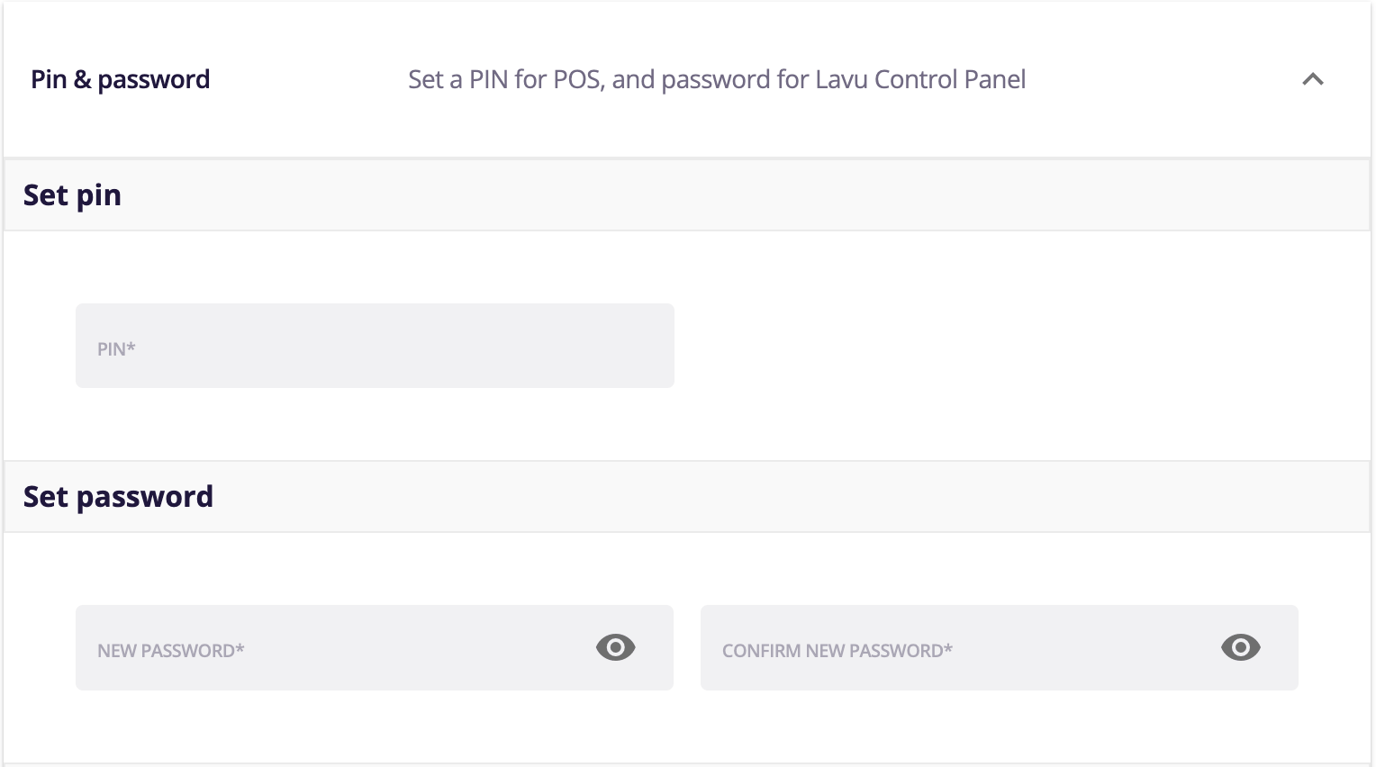1376x767 pixels.
Task: Click the CONFIRM NEW PASSWORD* placeholder label
Action: (x=837, y=651)
